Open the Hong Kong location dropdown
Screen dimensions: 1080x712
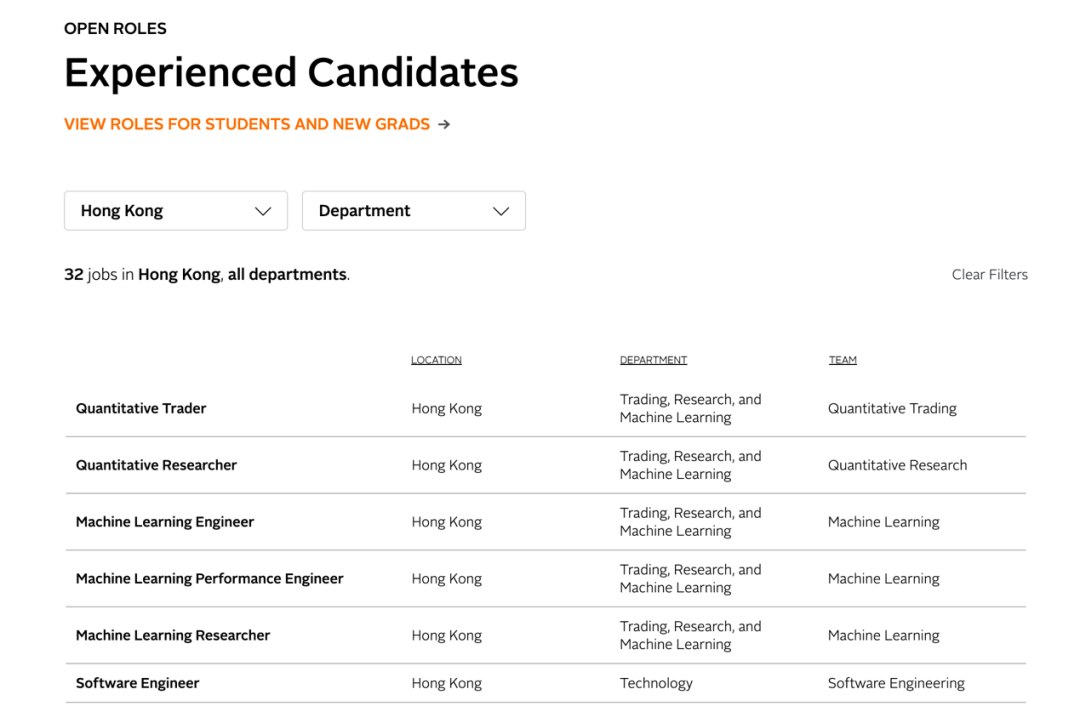point(175,211)
